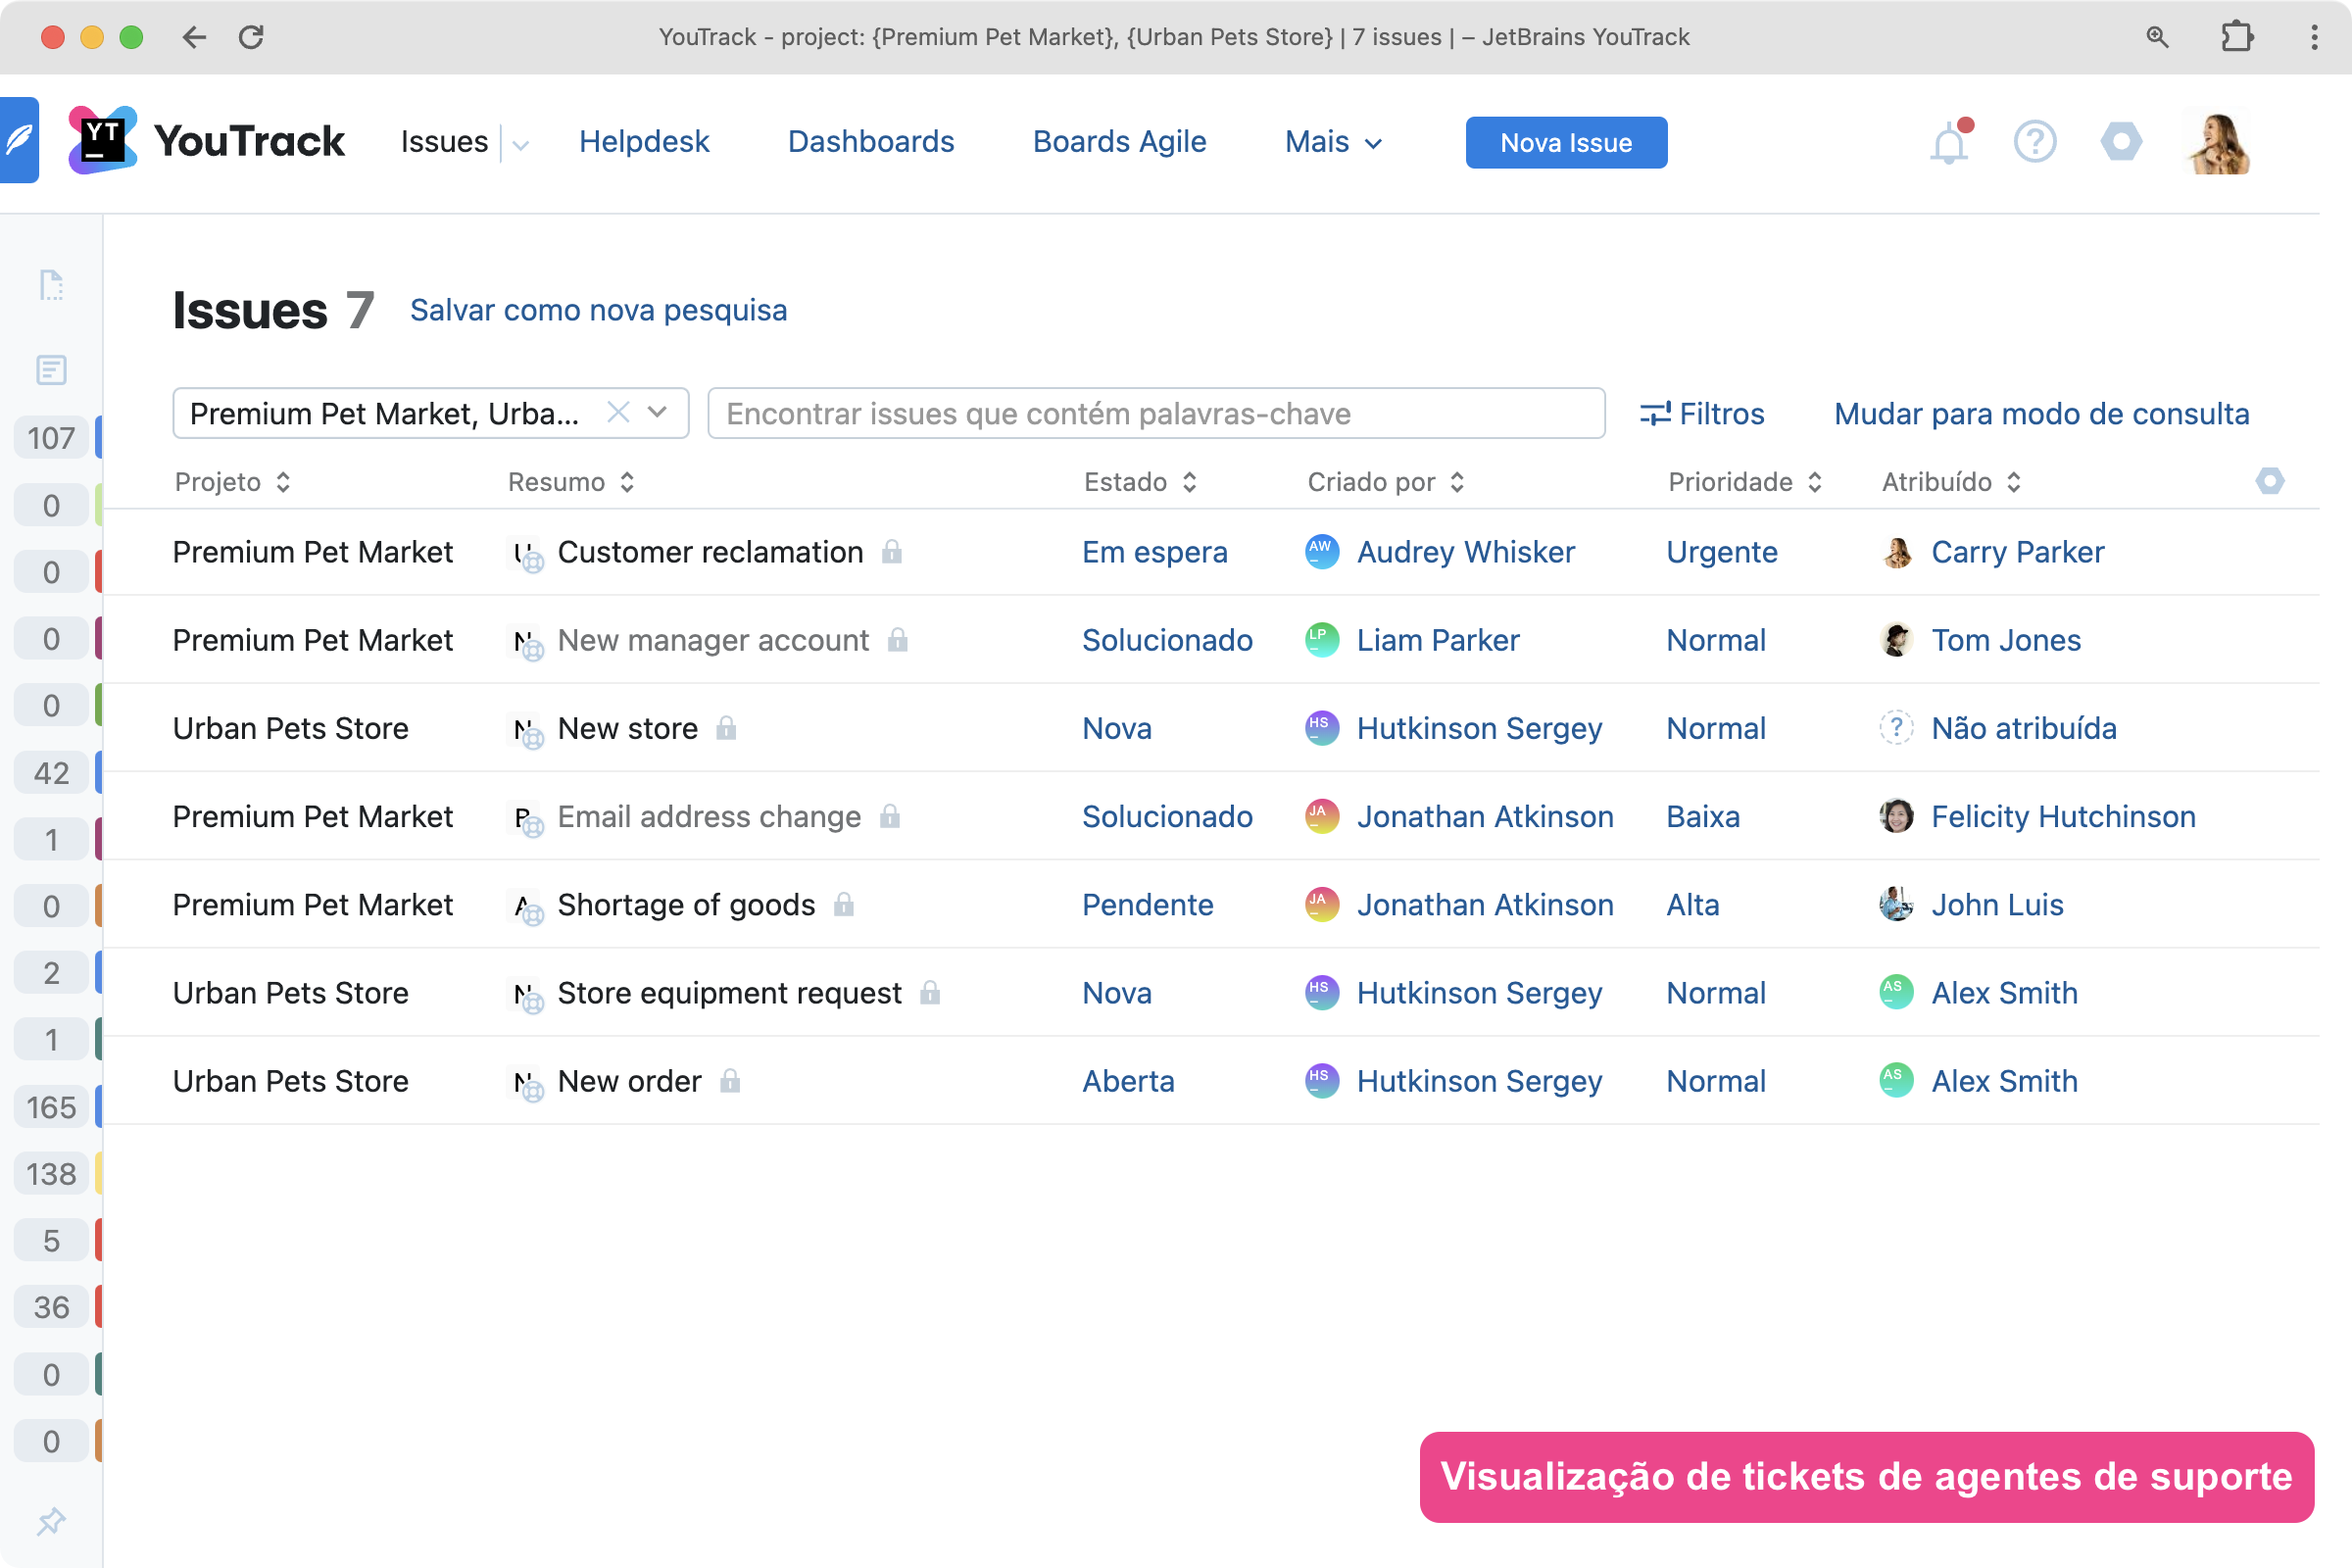Open the administration hexagon settings icon
This screenshot has width=2352, height=1568.
point(2120,142)
